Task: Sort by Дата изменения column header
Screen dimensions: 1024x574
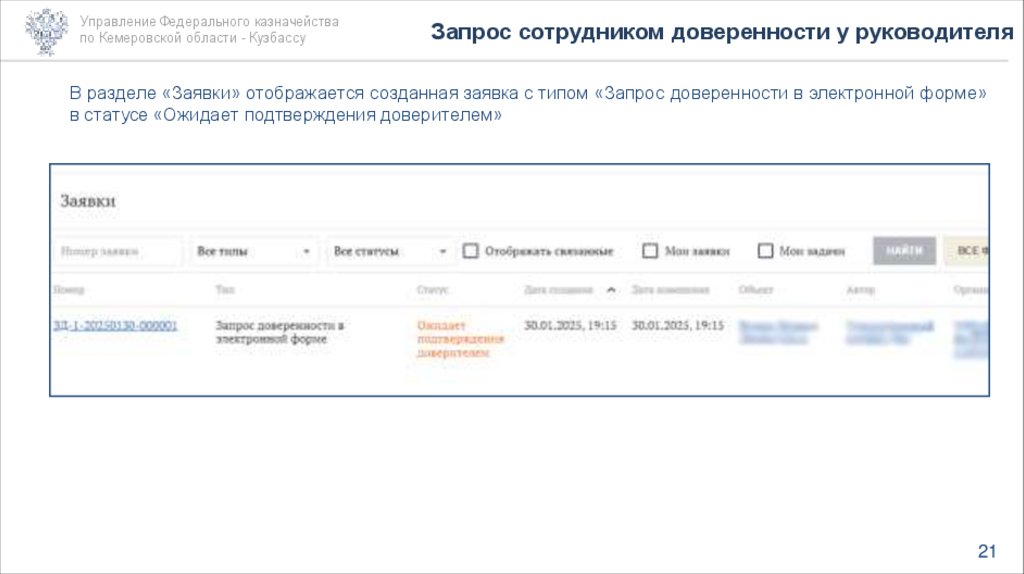Action: [670, 290]
